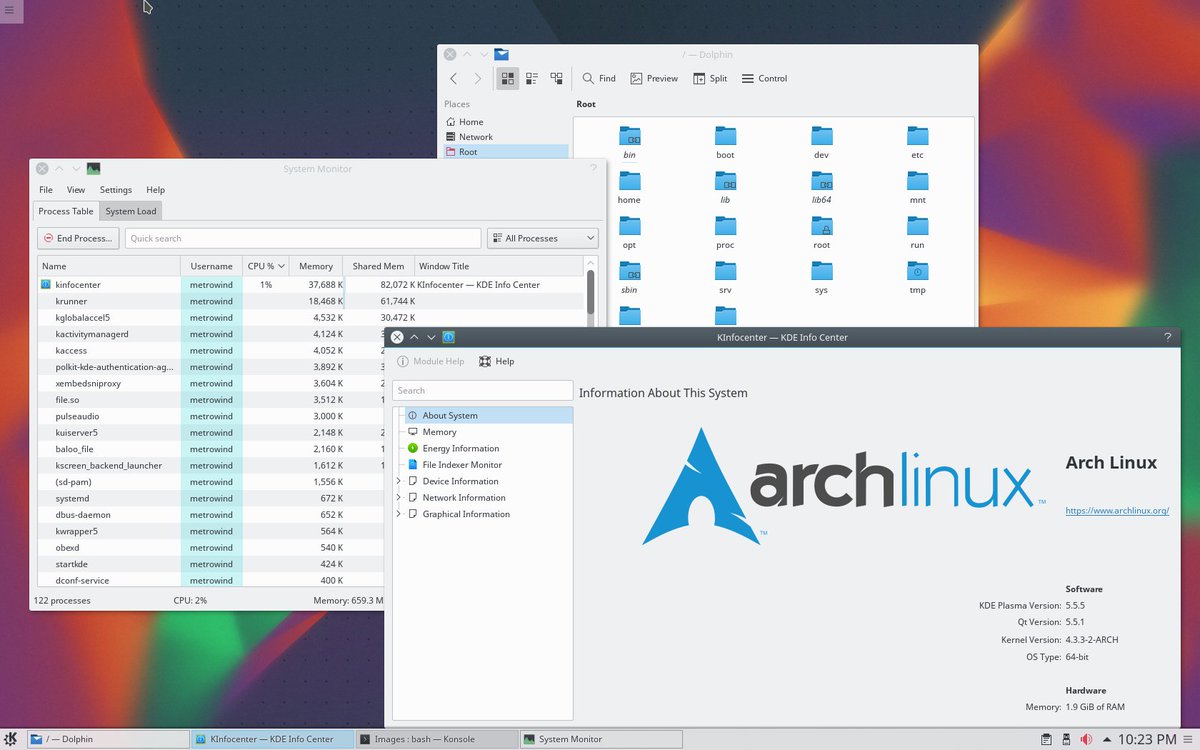1200x750 pixels.
Task: Click the Dolphin back navigation arrow
Action: click(x=454, y=78)
